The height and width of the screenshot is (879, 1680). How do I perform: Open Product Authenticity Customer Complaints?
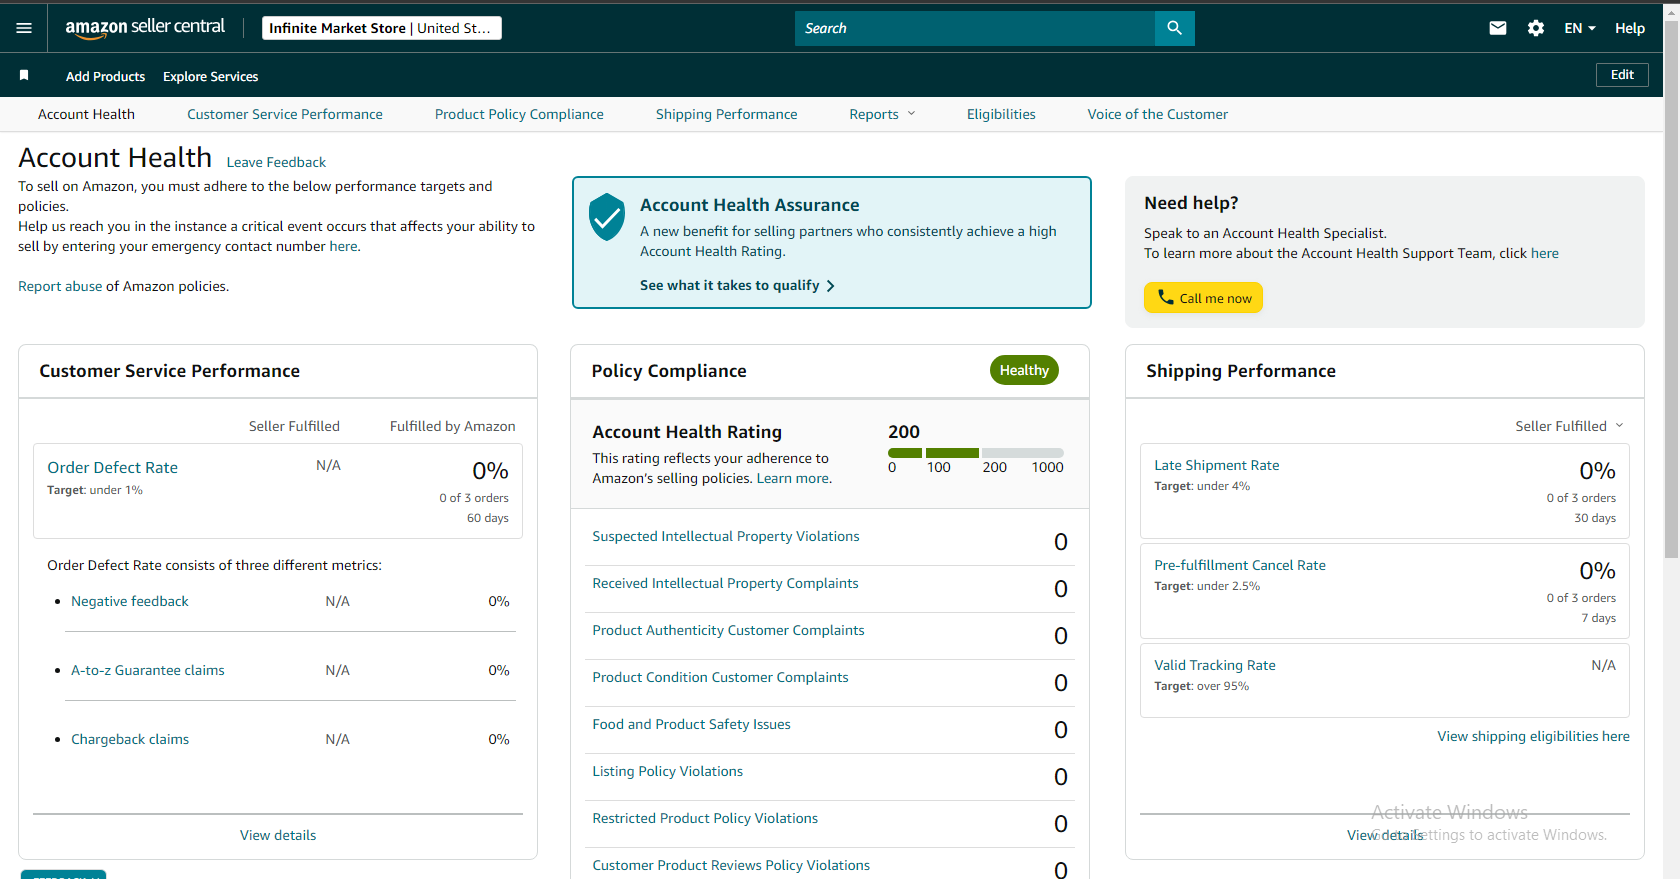point(728,630)
